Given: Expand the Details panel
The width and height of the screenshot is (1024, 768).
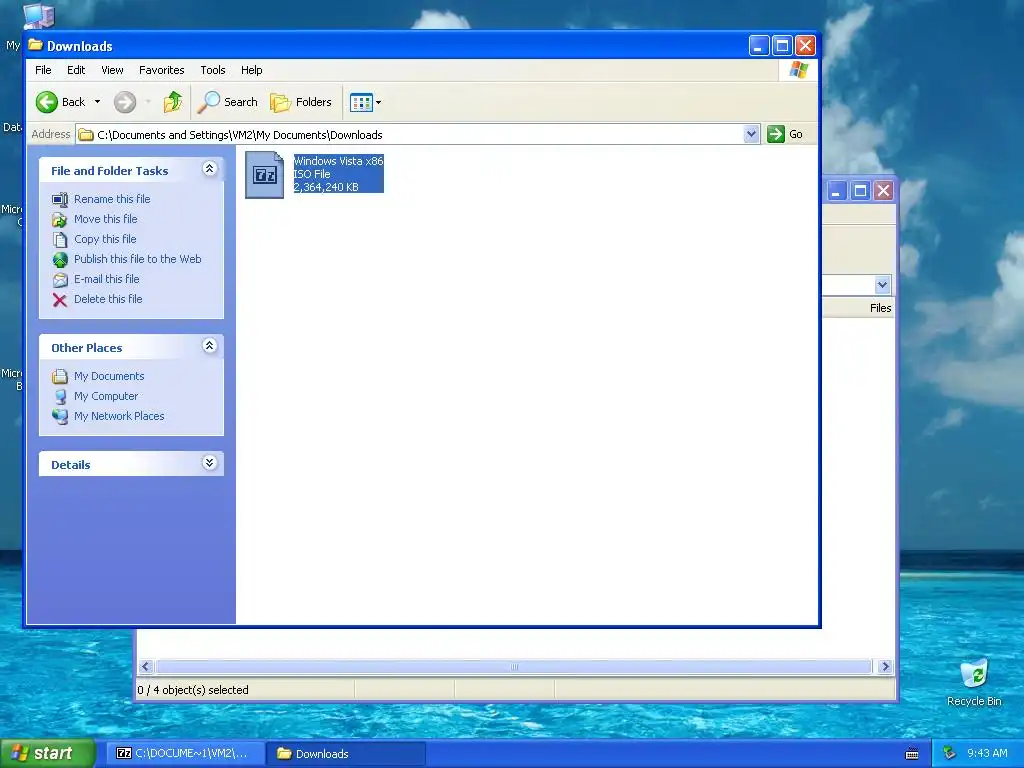Looking at the screenshot, I should pos(210,463).
